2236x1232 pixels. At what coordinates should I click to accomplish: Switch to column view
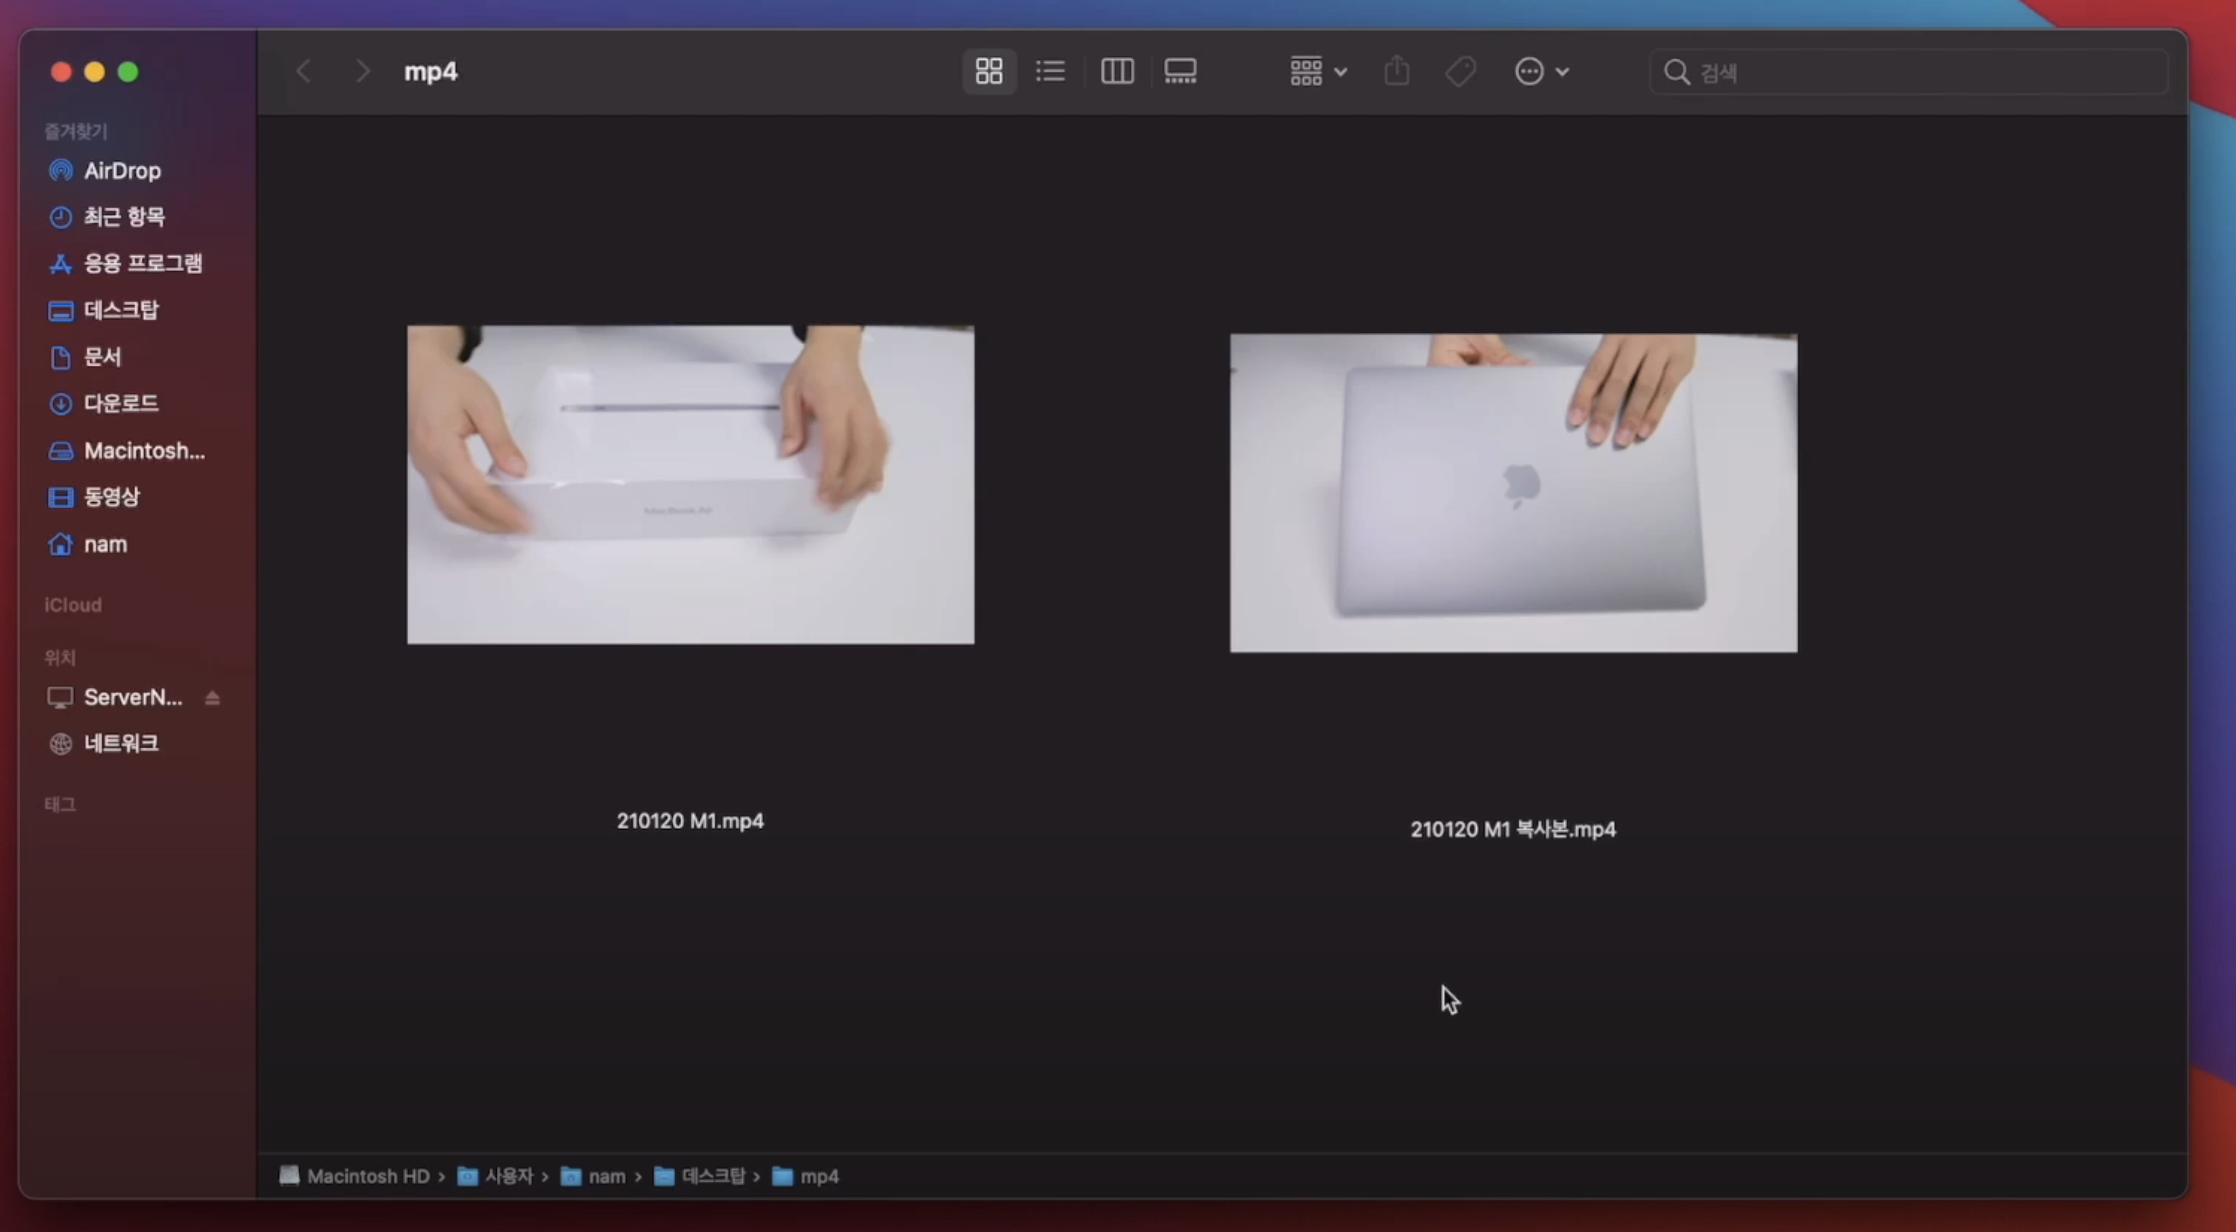tap(1116, 71)
